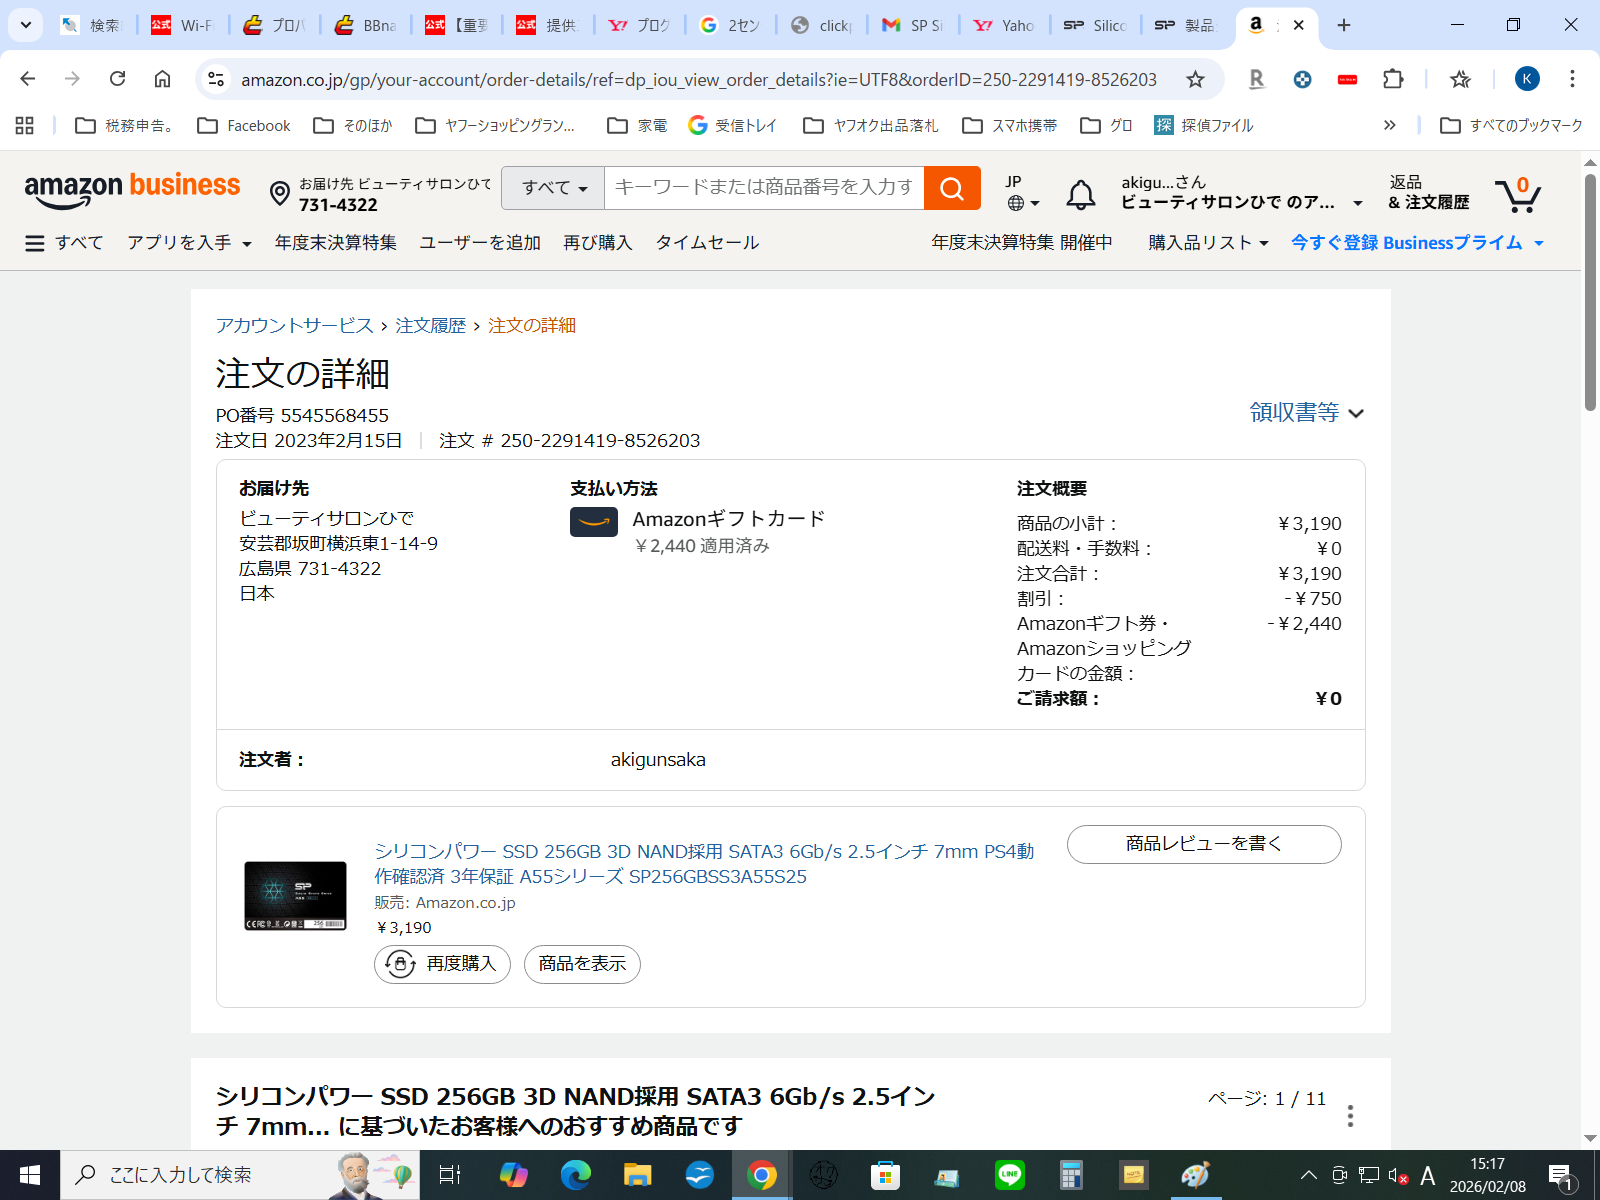
Task: Bookmark page with the star icon
Action: [x=1195, y=79]
